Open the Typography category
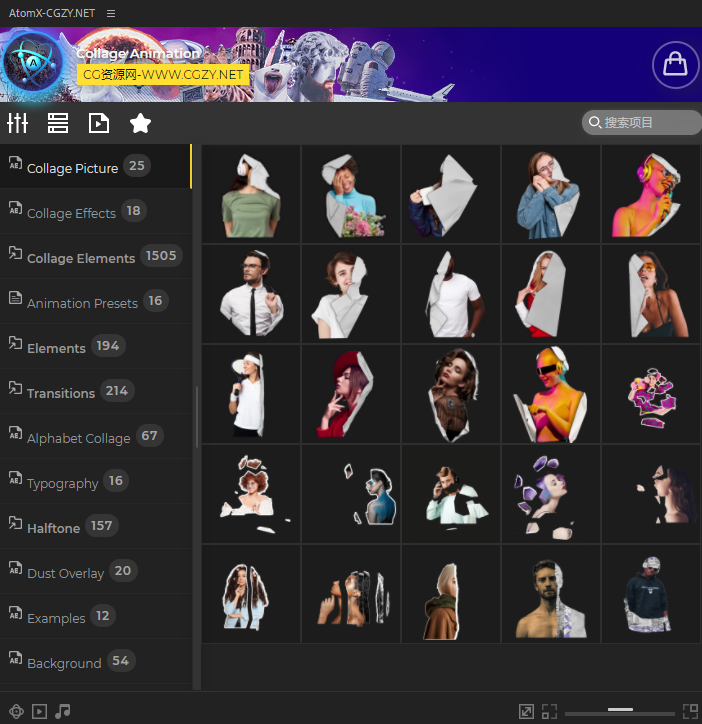702x724 pixels. coord(96,481)
